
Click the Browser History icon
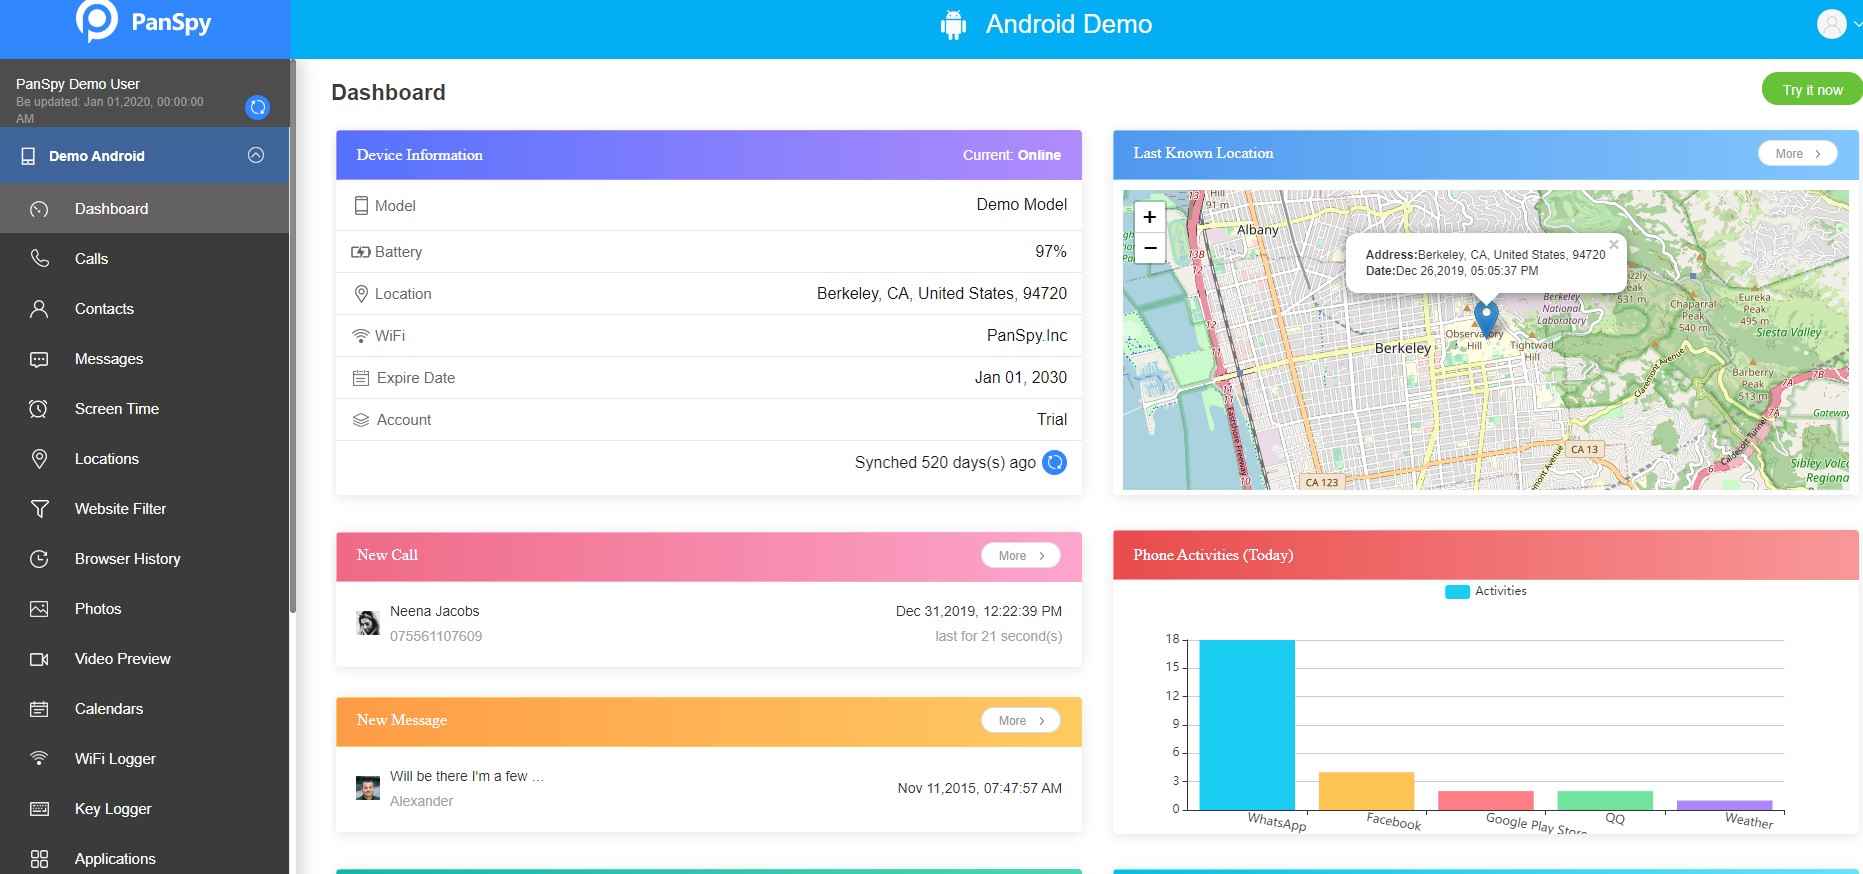tap(39, 559)
